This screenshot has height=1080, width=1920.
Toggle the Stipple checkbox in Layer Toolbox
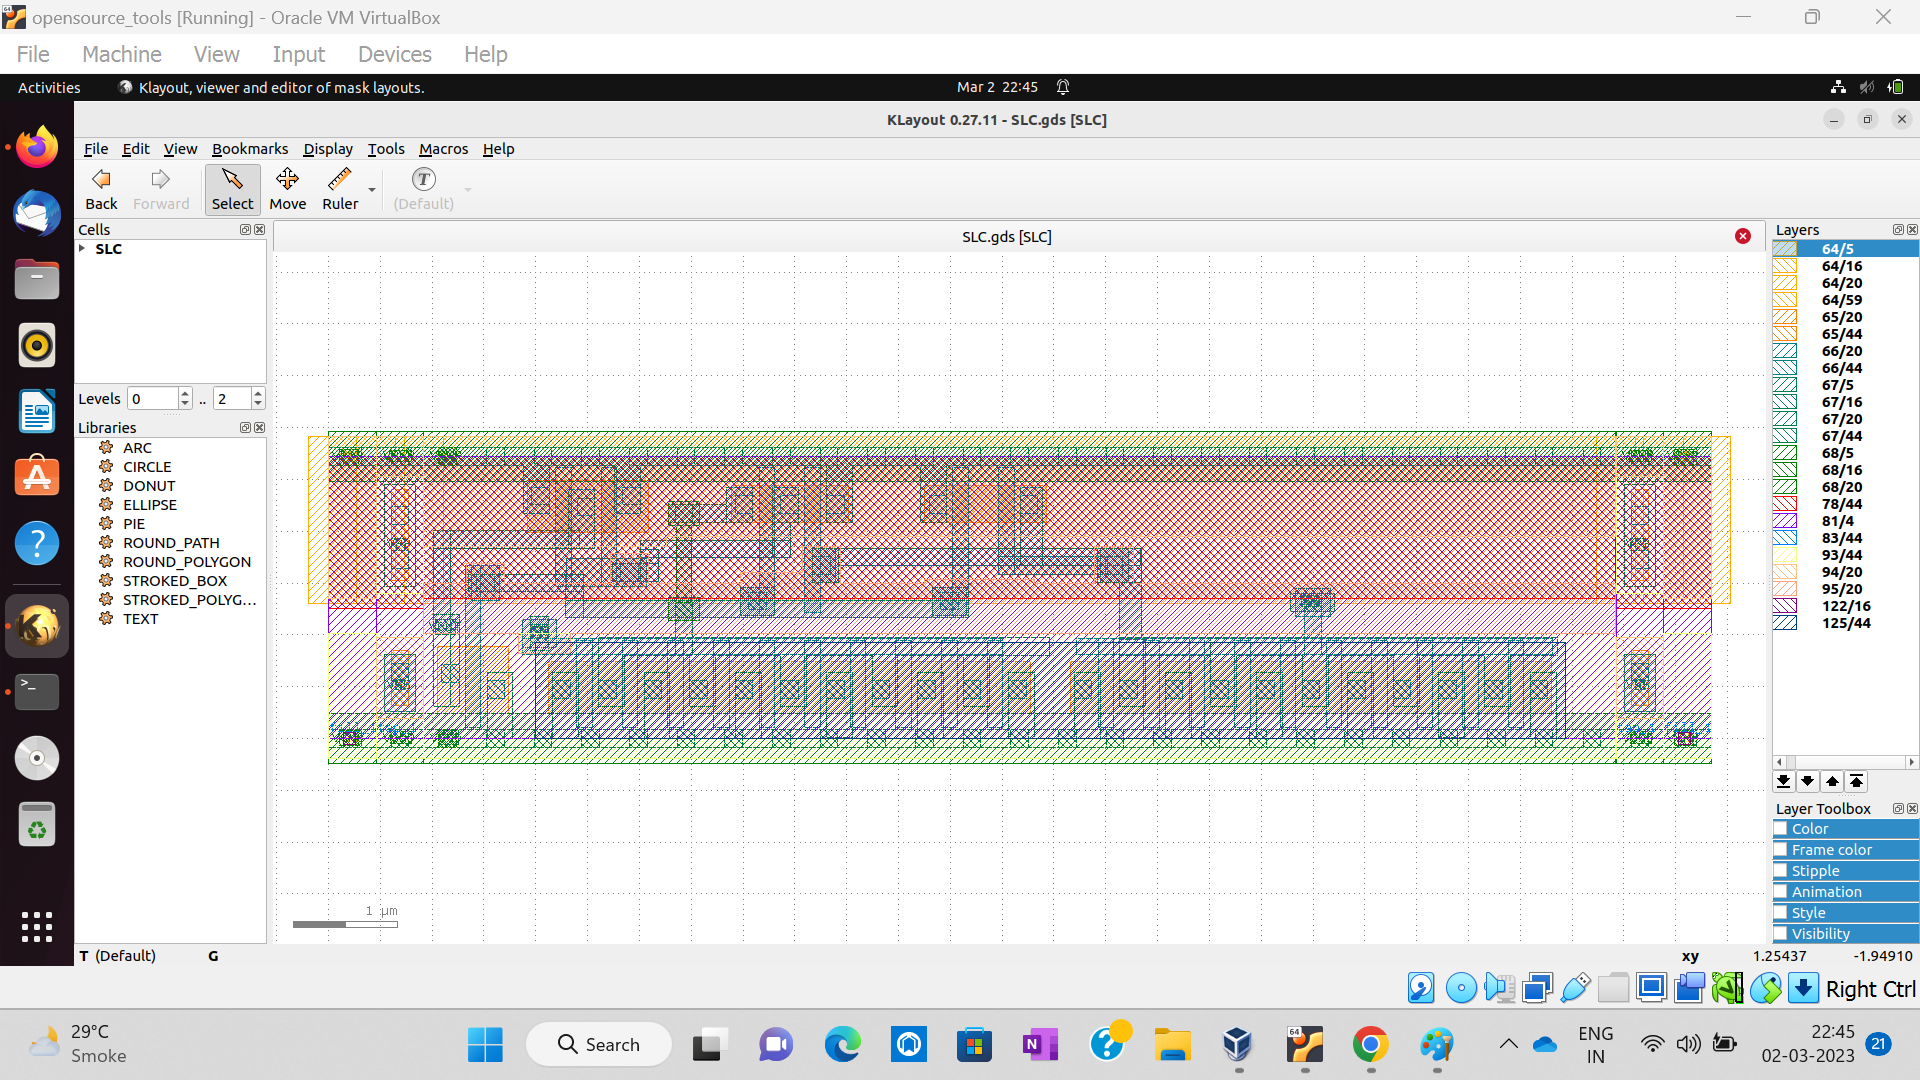click(1781, 871)
